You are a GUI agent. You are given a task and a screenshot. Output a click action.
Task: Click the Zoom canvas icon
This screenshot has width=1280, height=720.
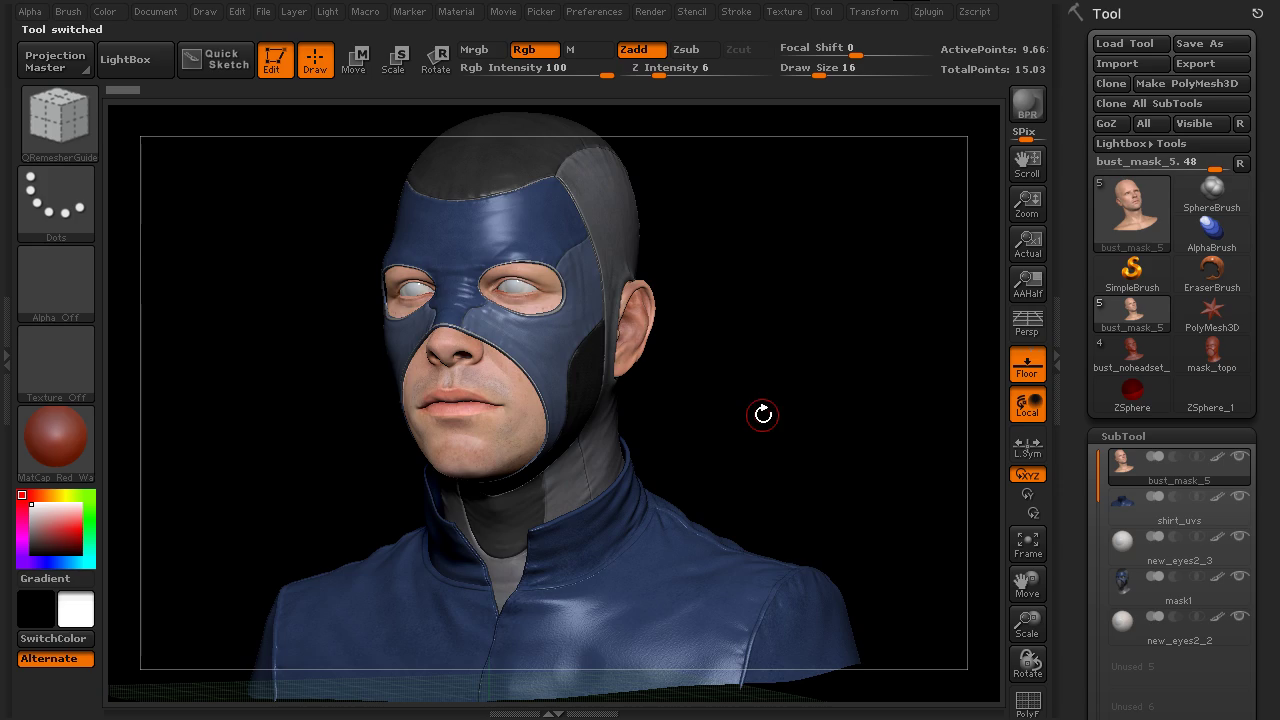click(1027, 203)
